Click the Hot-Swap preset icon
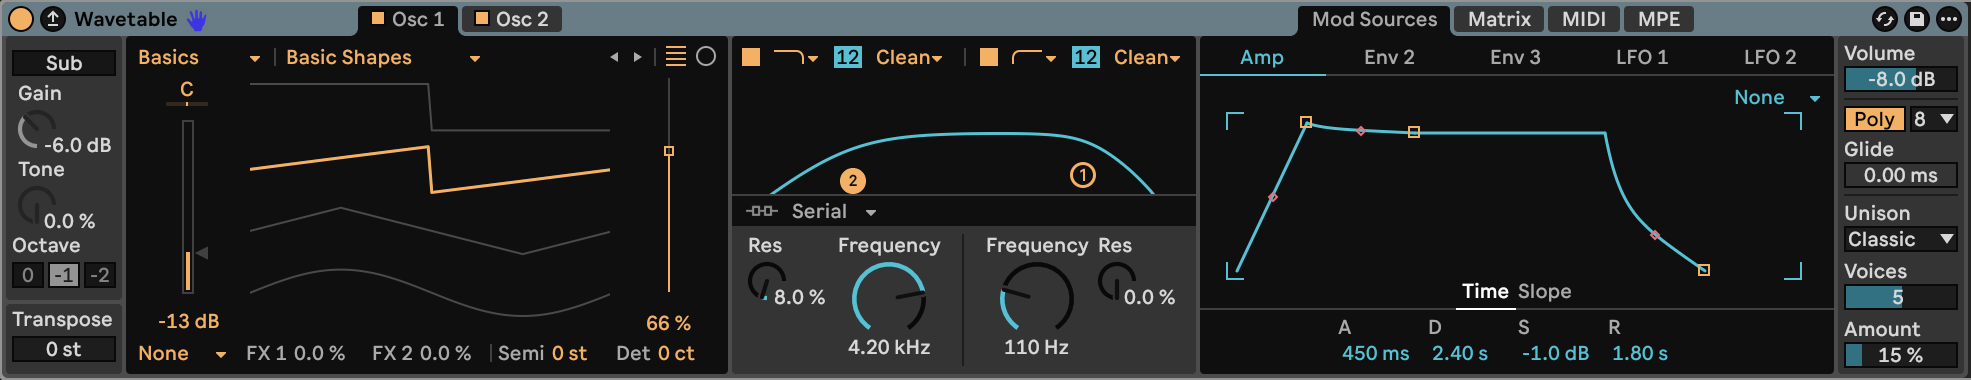Image resolution: width=1971 pixels, height=380 pixels. point(53,19)
